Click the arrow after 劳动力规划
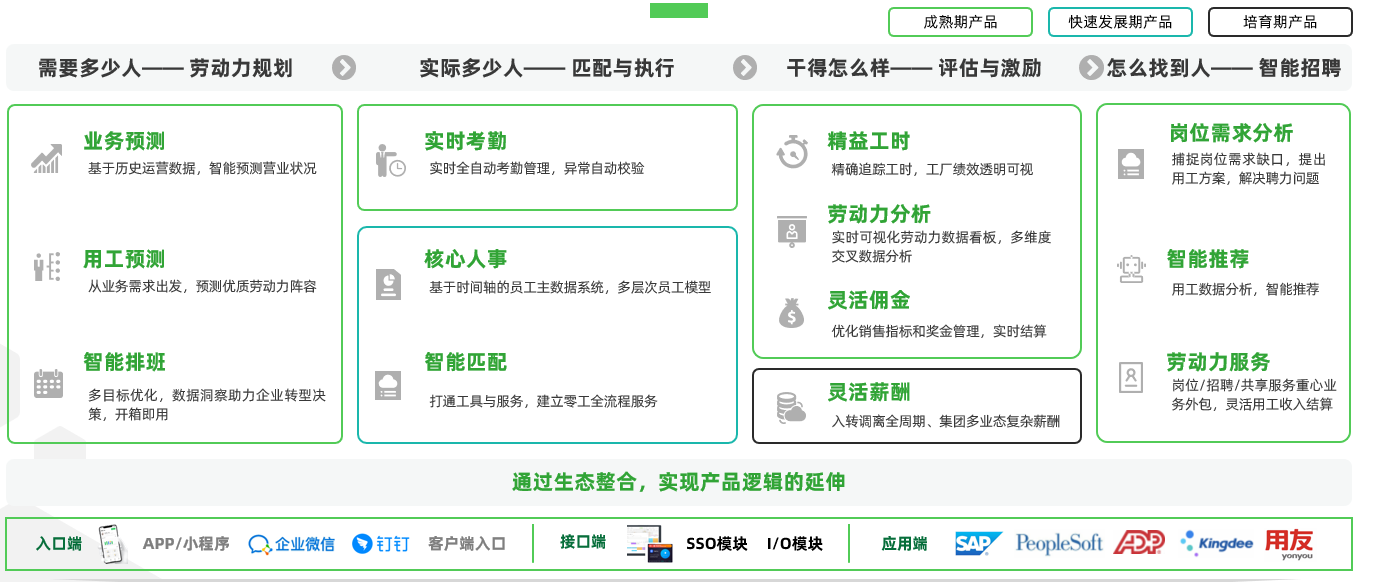 point(344,67)
